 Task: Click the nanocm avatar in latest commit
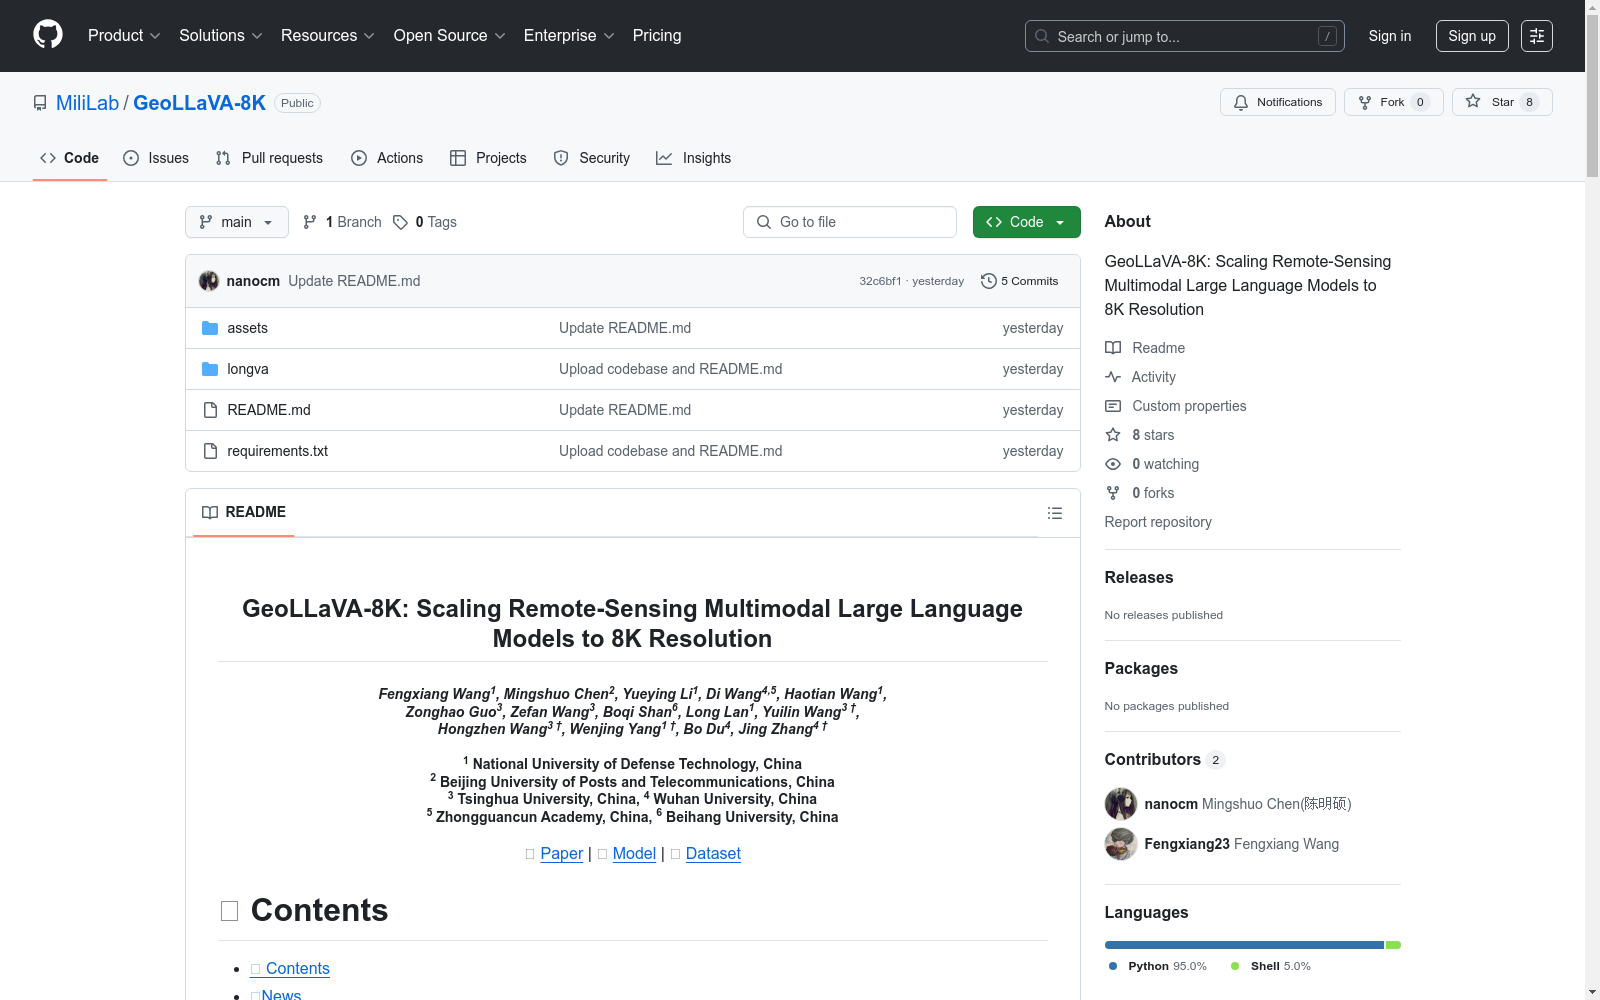[x=209, y=281]
